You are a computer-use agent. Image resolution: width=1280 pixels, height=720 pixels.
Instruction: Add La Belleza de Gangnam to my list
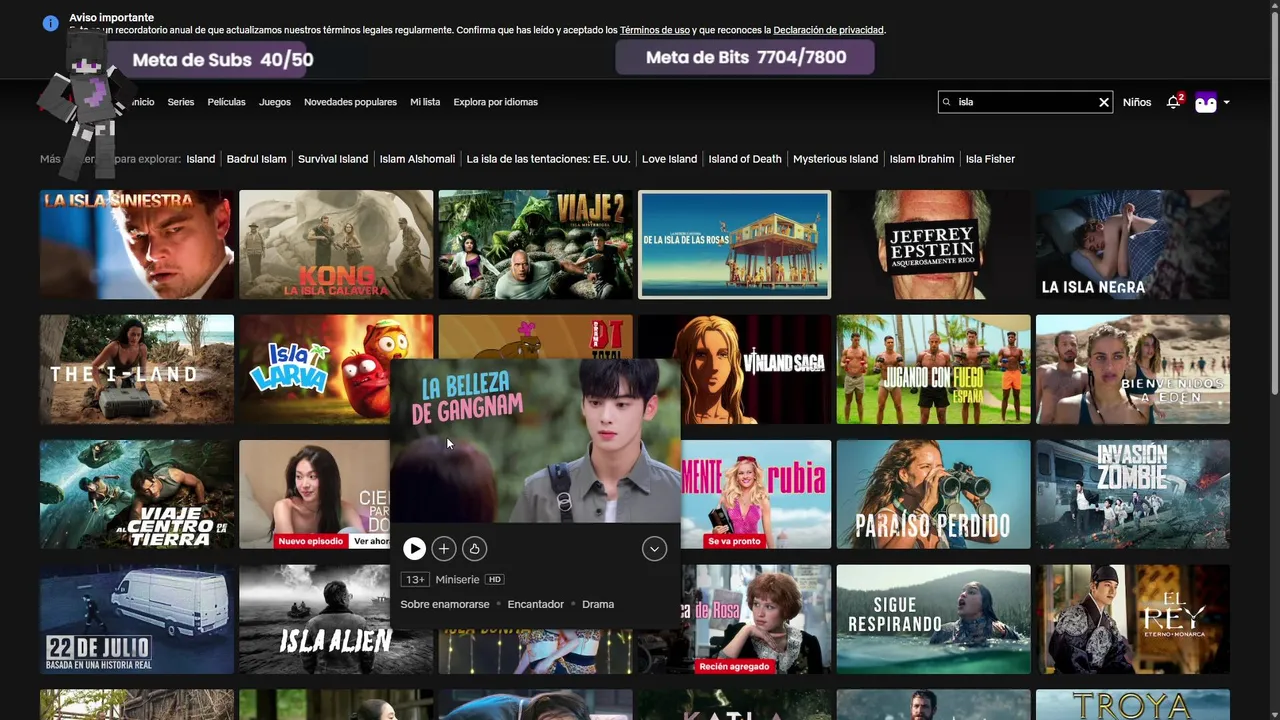pyautogui.click(x=444, y=548)
